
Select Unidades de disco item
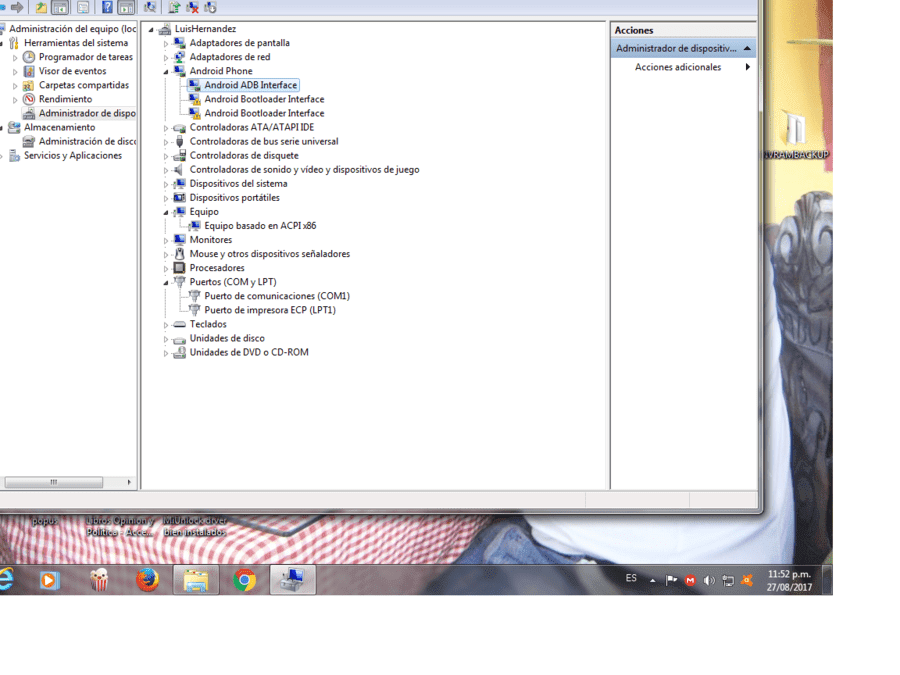pyautogui.click(x=227, y=338)
